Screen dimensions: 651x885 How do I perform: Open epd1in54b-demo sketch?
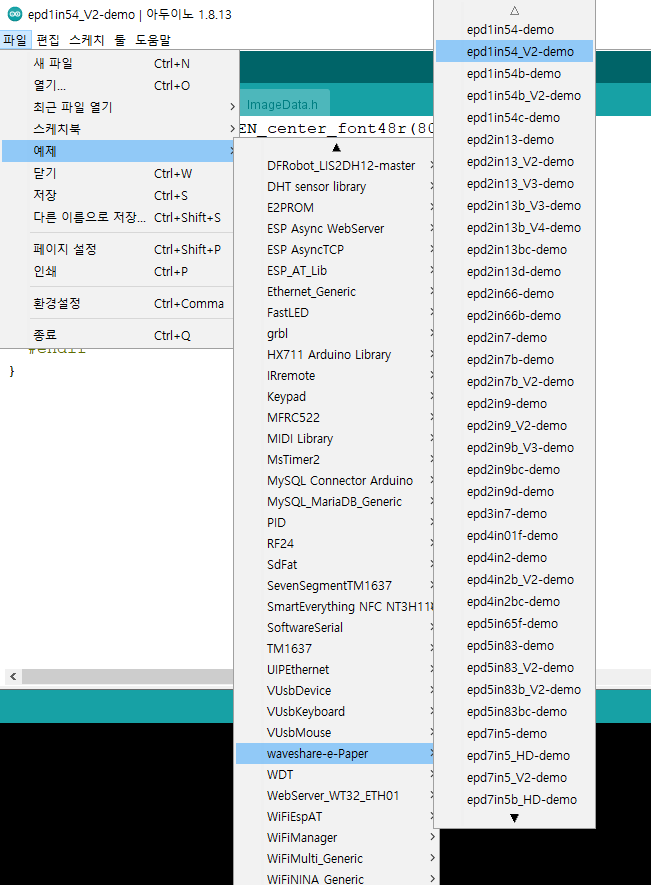pos(514,73)
